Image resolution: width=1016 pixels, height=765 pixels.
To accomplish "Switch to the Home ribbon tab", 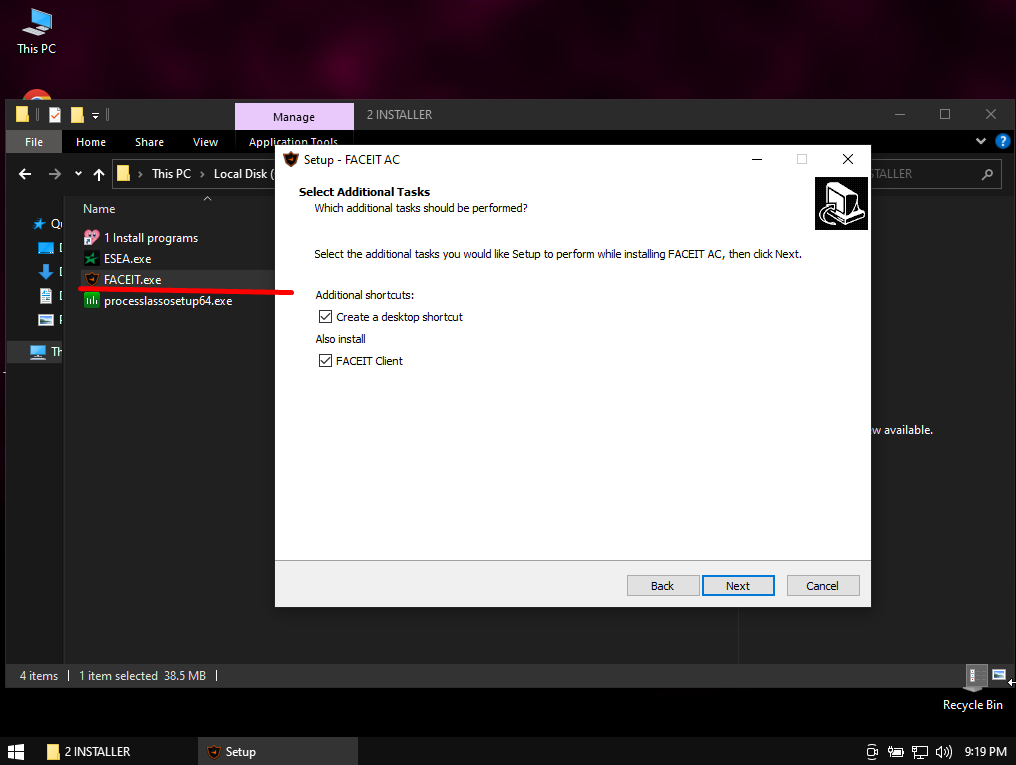I will point(91,142).
